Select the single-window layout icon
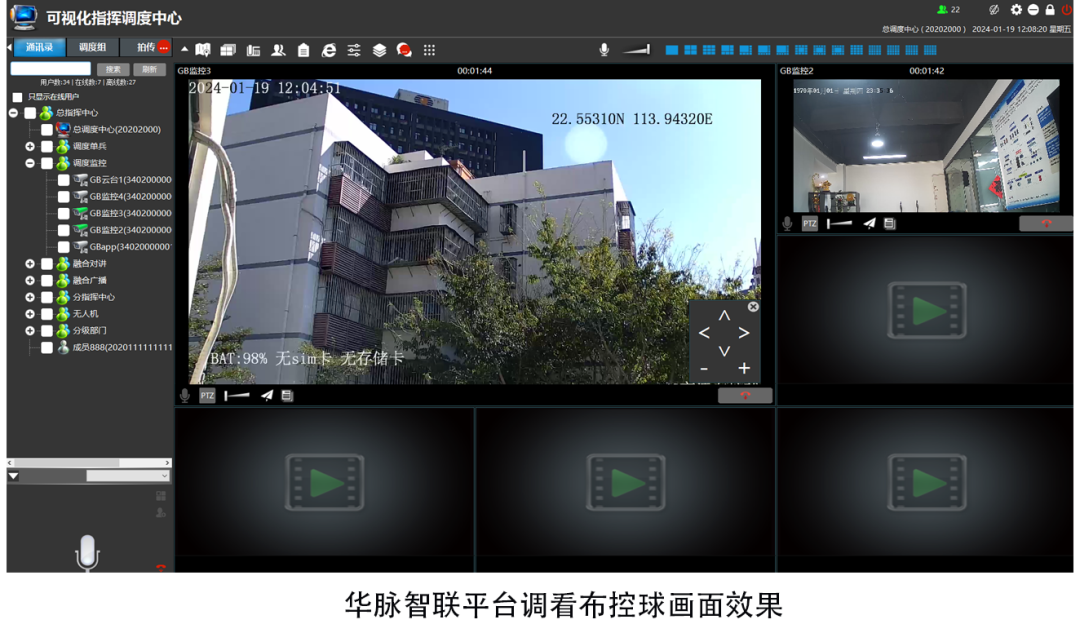The image size is (1080, 624). [x=671, y=50]
